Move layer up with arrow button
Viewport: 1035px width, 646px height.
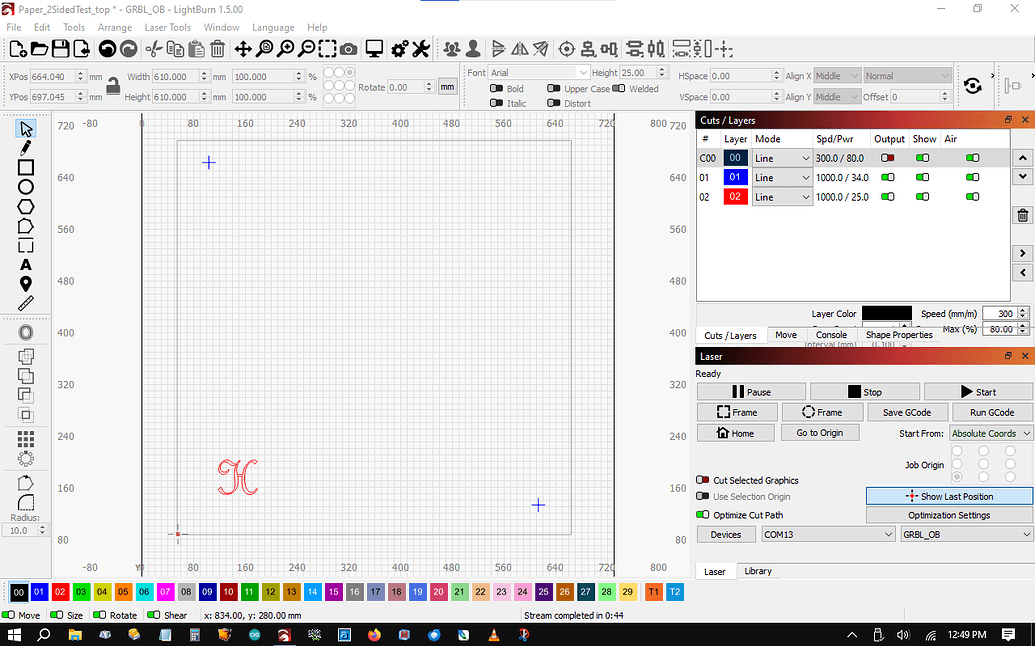[1022, 158]
